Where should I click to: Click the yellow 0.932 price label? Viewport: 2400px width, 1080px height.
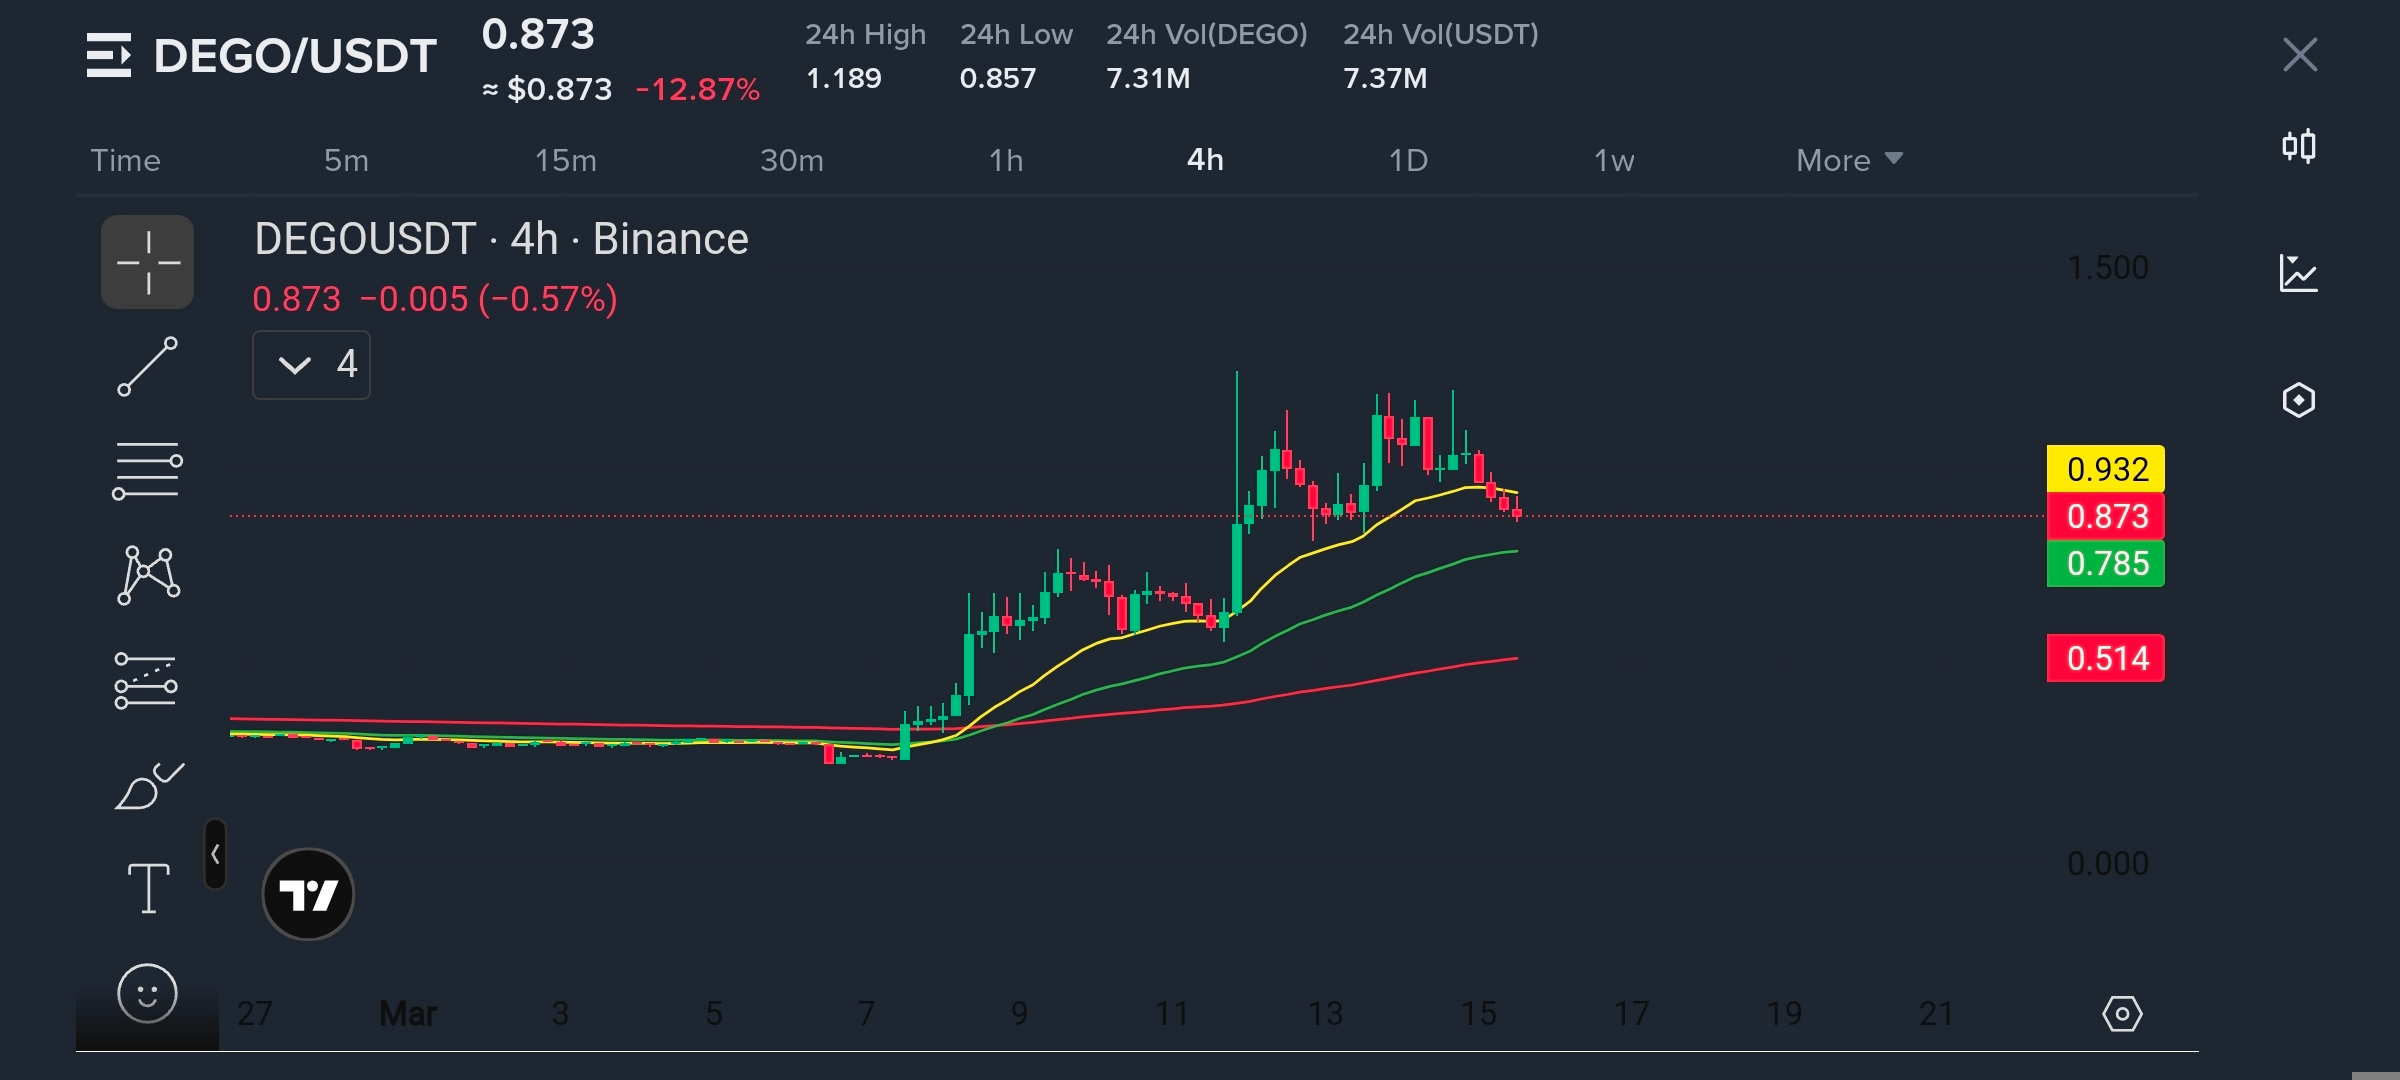[x=2106, y=469]
